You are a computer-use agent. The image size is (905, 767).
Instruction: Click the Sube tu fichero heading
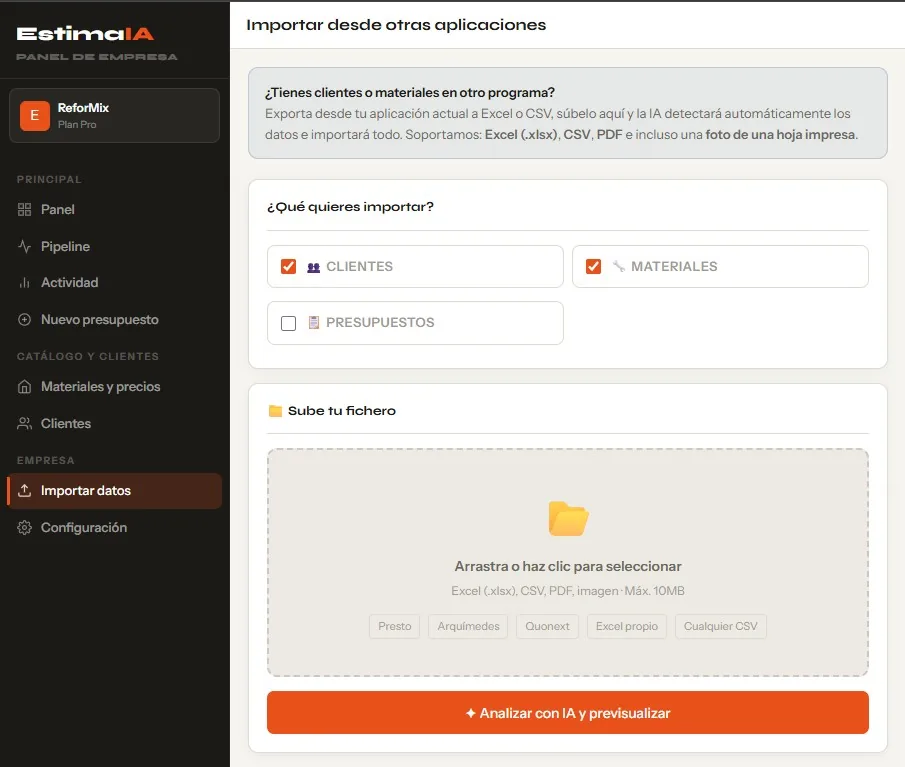pyautogui.click(x=342, y=411)
